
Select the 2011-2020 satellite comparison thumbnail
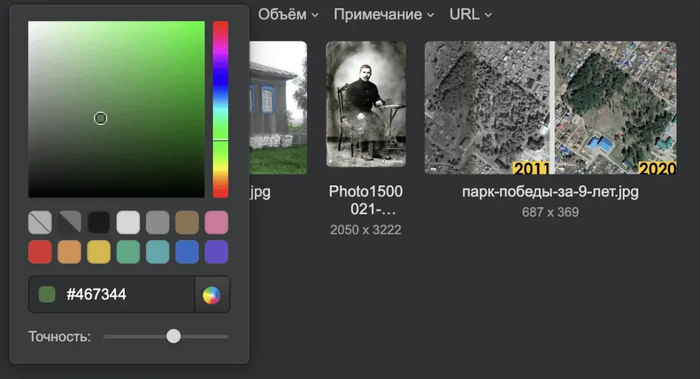tap(550, 108)
